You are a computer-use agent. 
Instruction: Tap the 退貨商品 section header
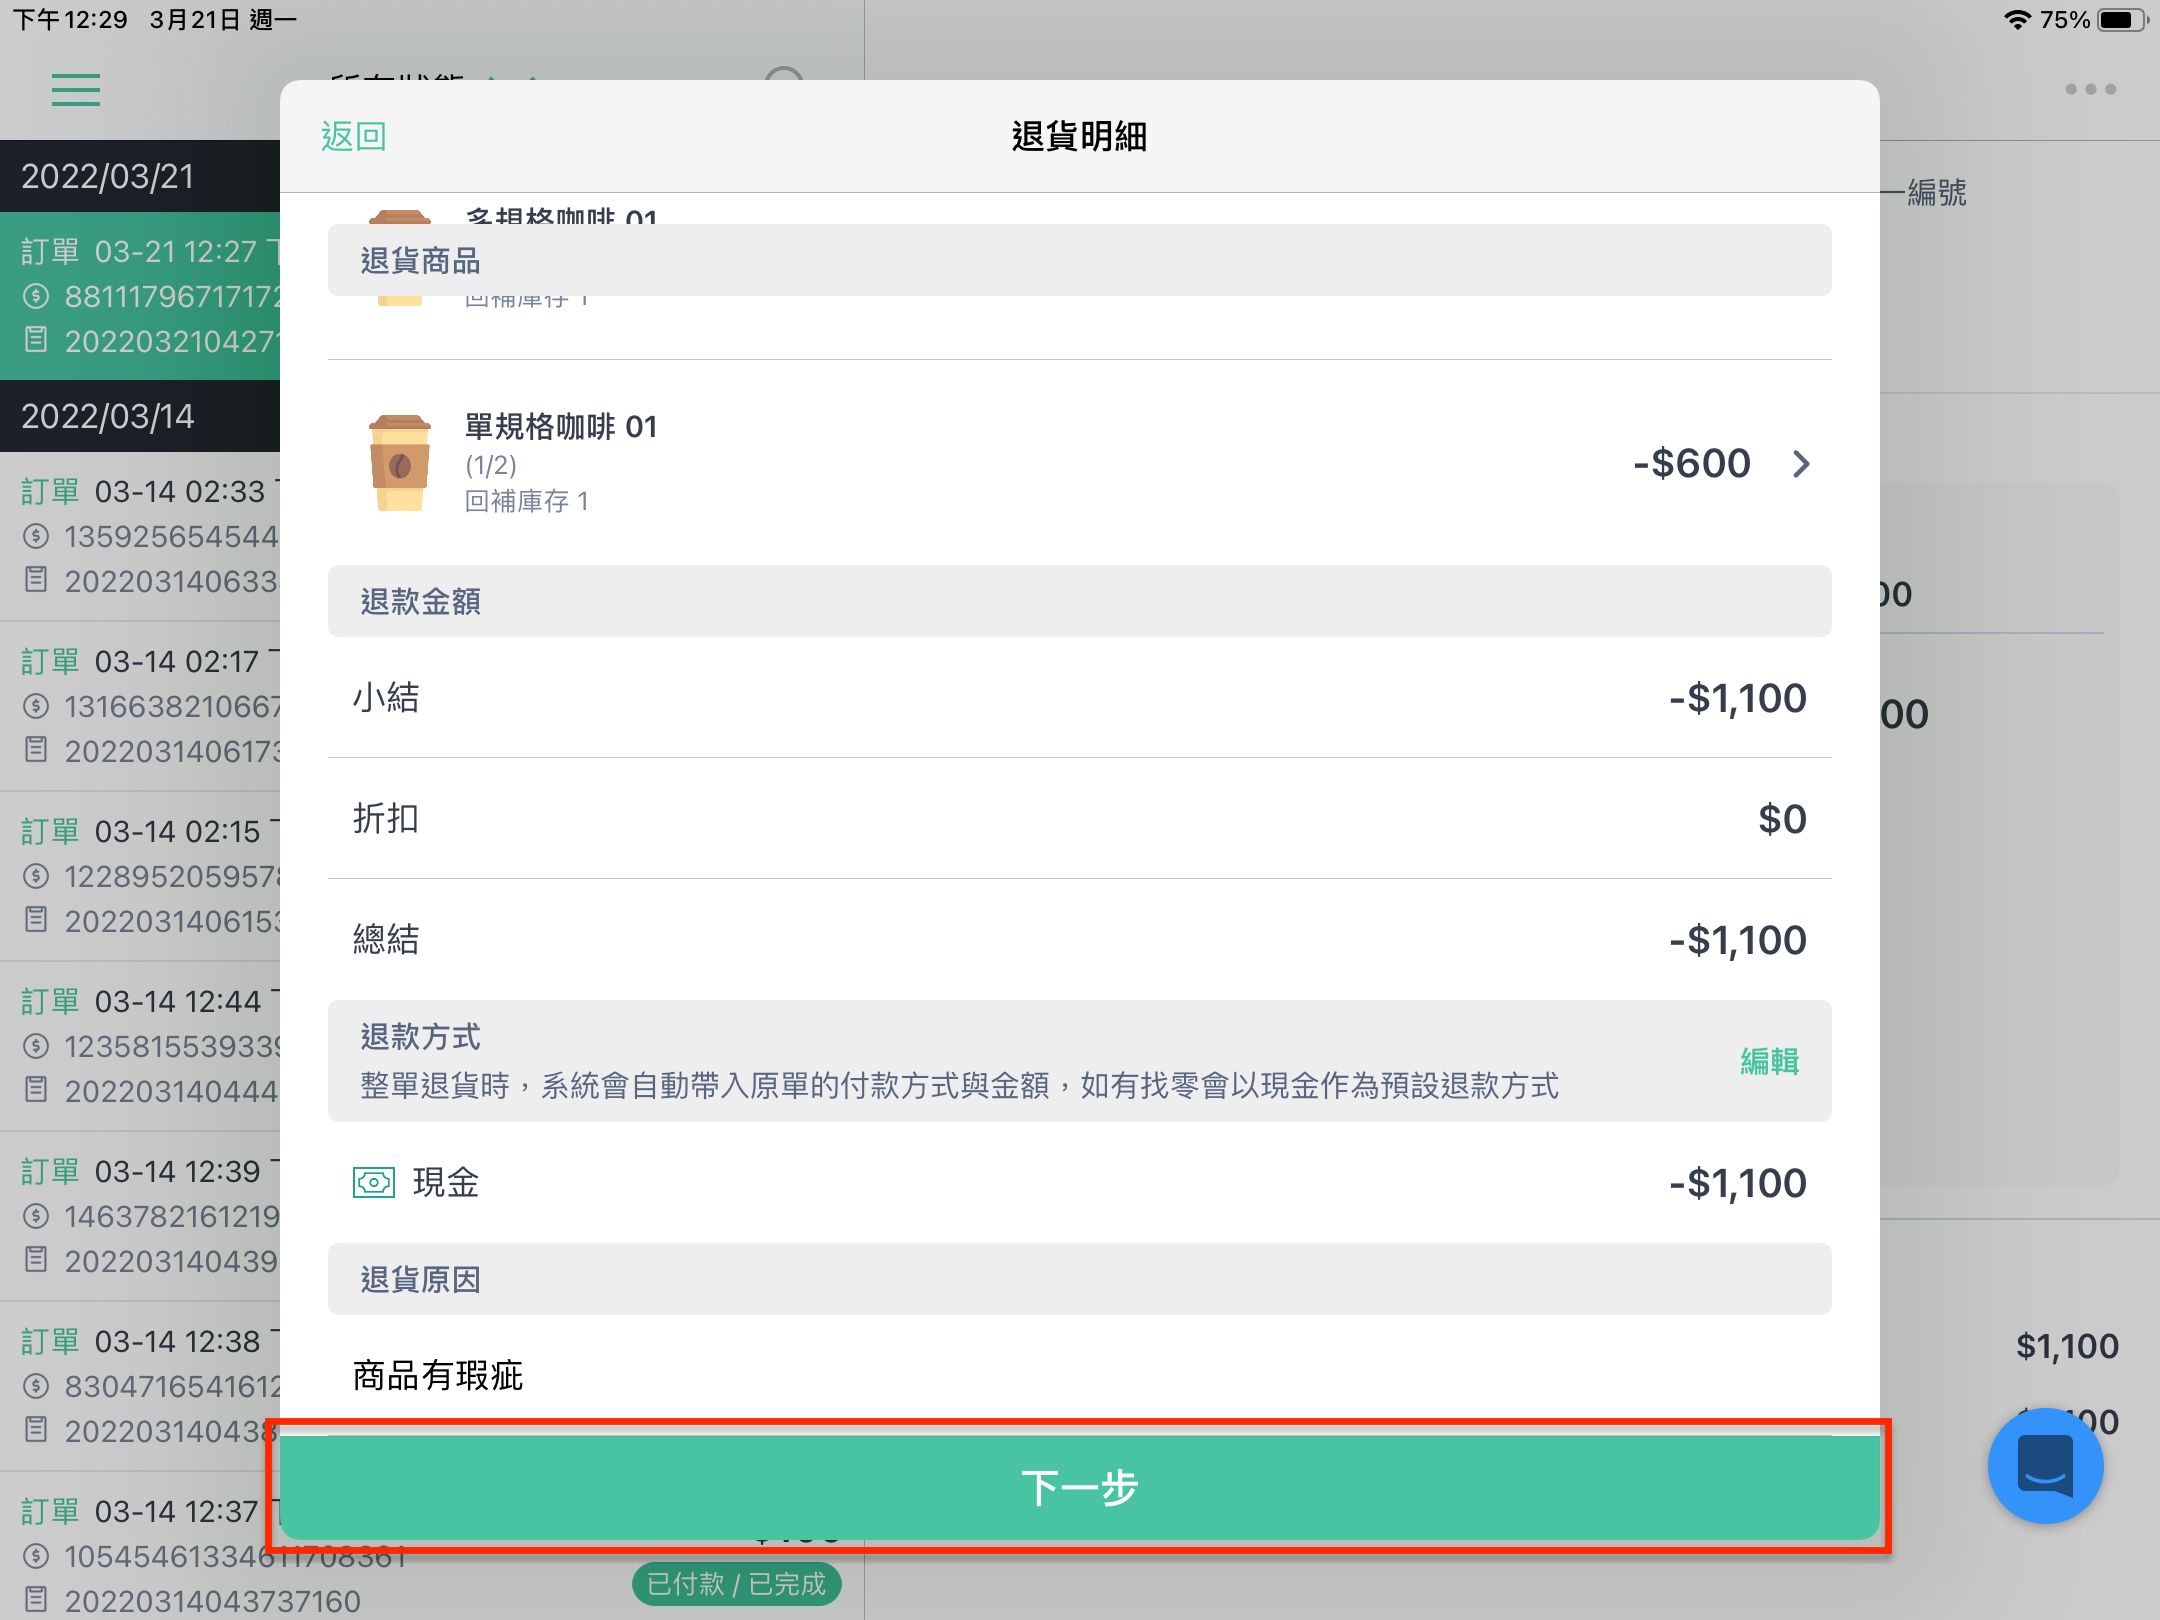pyautogui.click(x=1079, y=260)
